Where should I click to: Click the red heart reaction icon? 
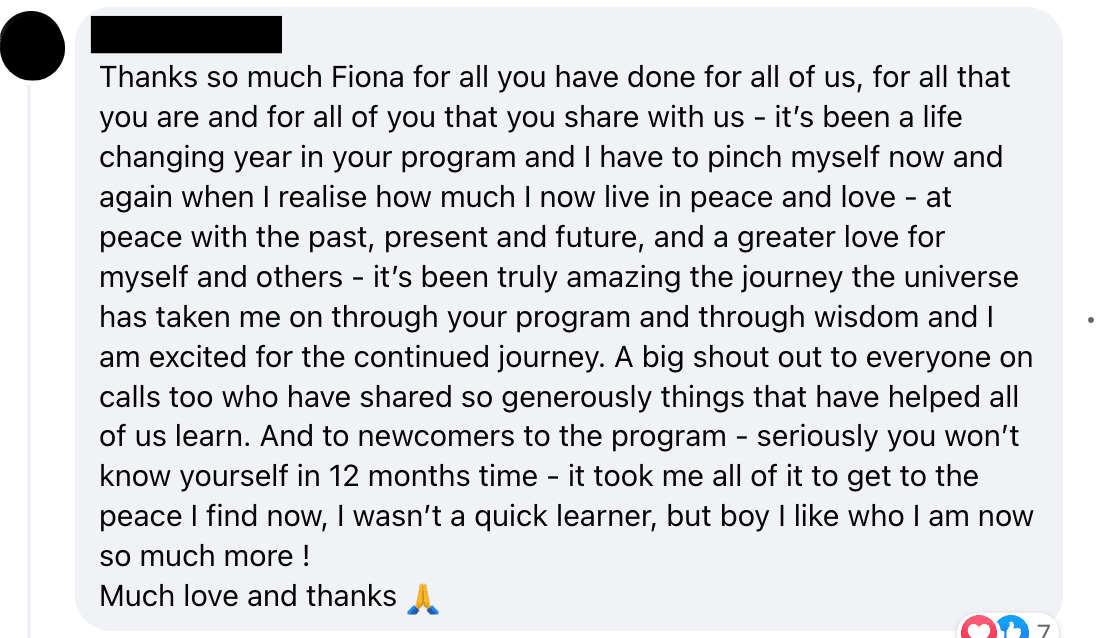(978, 629)
